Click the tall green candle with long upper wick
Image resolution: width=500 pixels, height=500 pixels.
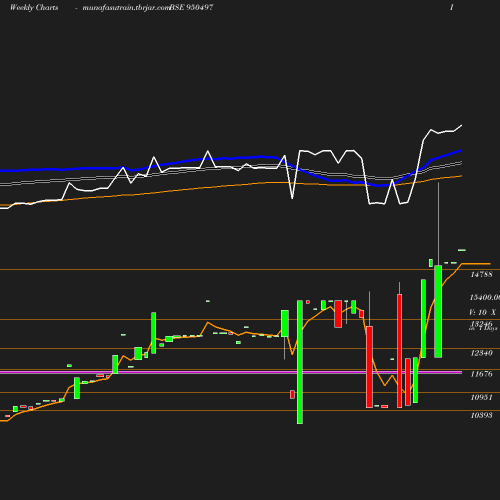pyautogui.click(x=438, y=311)
